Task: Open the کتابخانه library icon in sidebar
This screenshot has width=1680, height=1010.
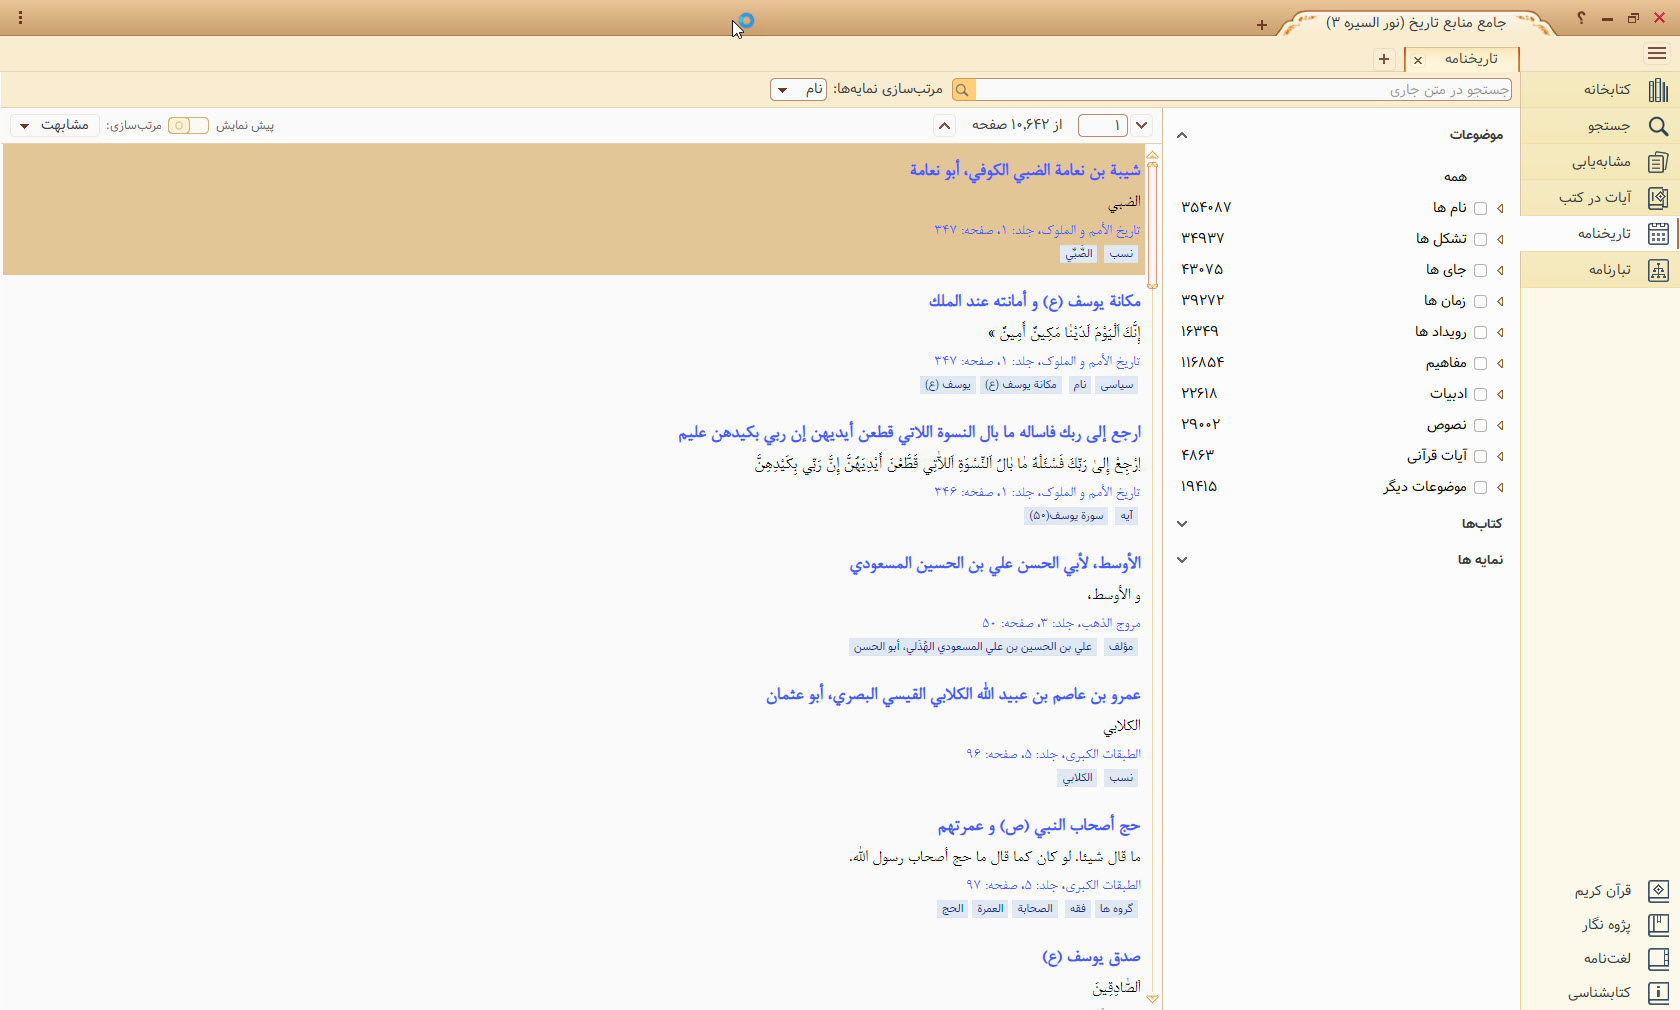Action: (1657, 90)
